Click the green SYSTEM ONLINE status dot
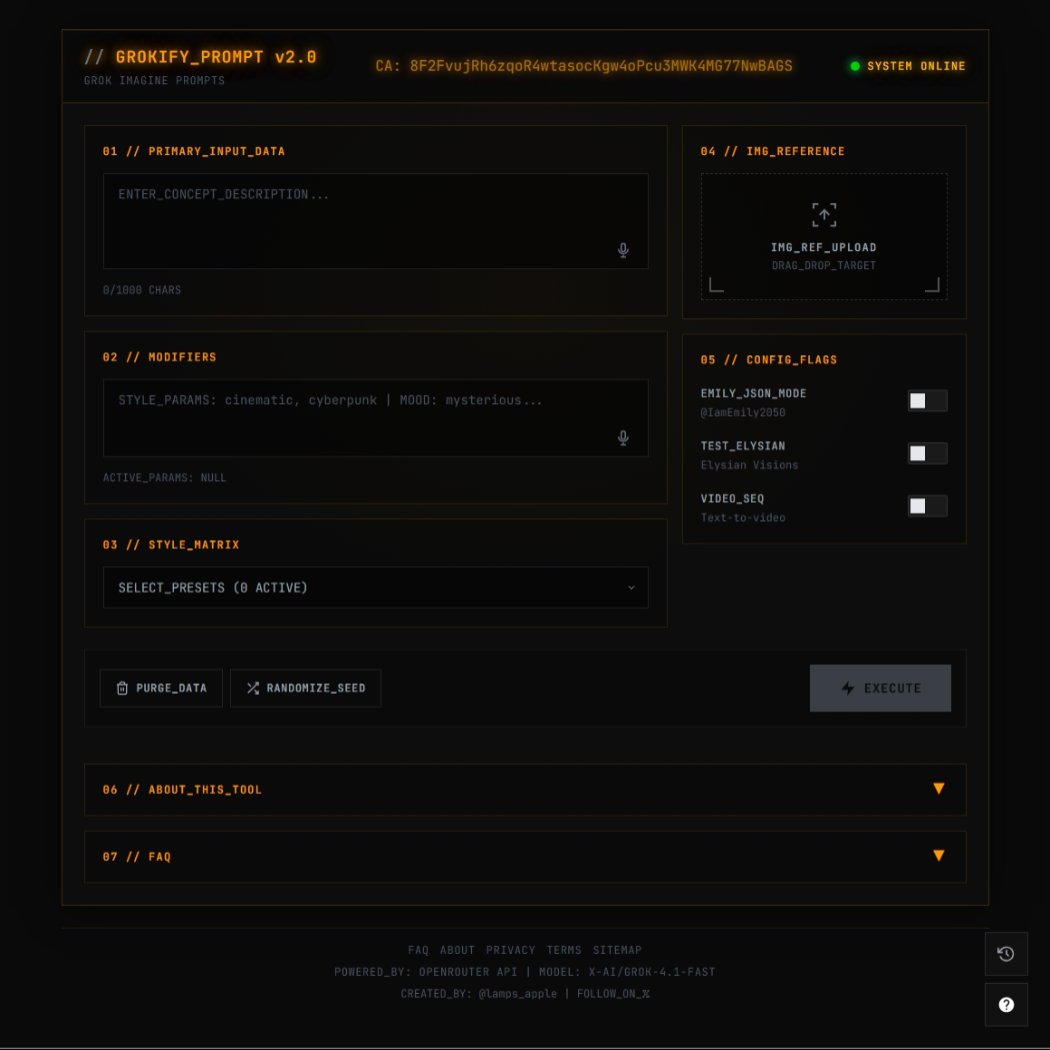The height and width of the screenshot is (1050, 1050). tap(854, 66)
